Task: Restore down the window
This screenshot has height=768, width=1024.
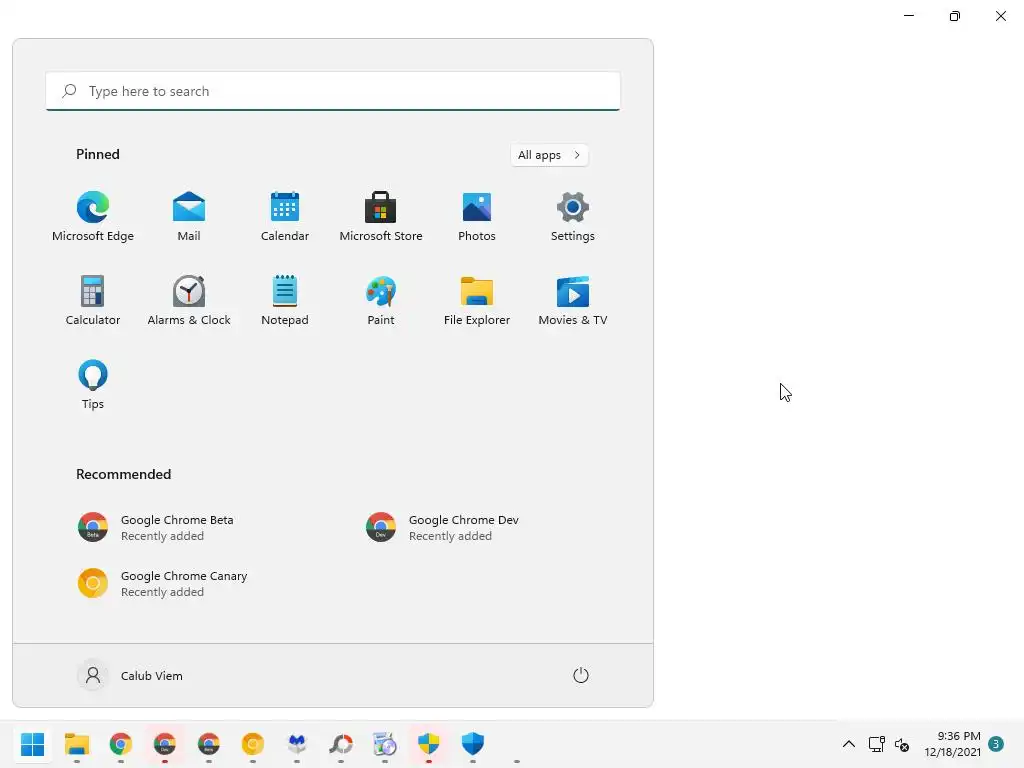Action: (x=955, y=16)
